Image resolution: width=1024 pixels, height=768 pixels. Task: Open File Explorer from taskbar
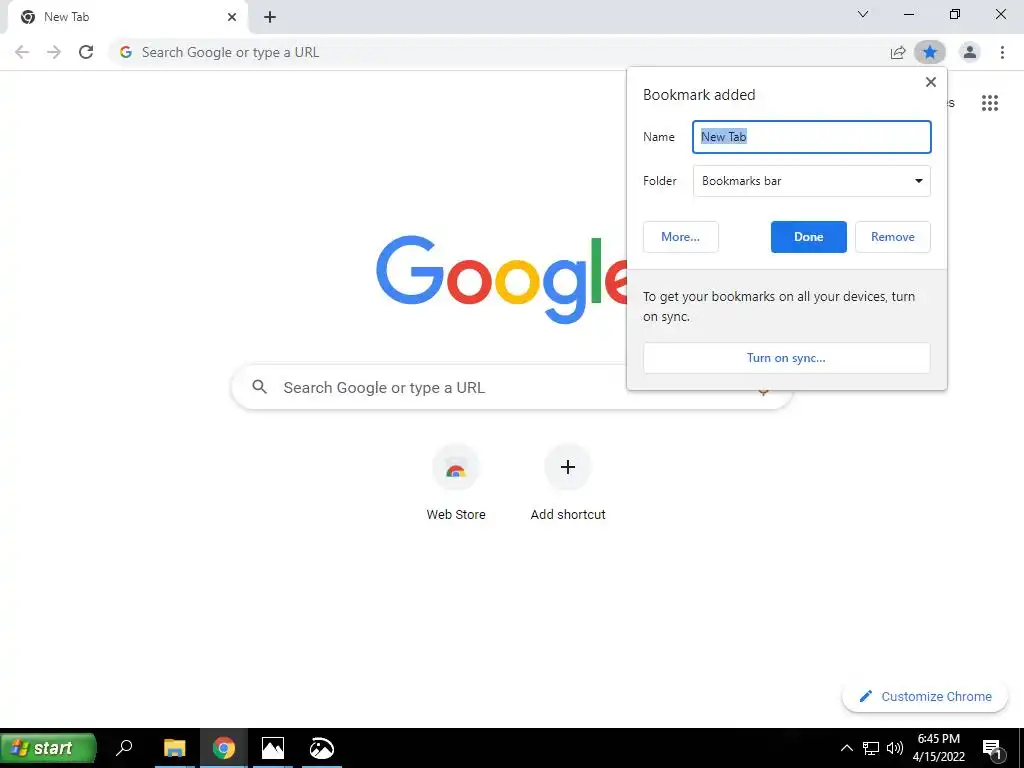tap(174, 748)
